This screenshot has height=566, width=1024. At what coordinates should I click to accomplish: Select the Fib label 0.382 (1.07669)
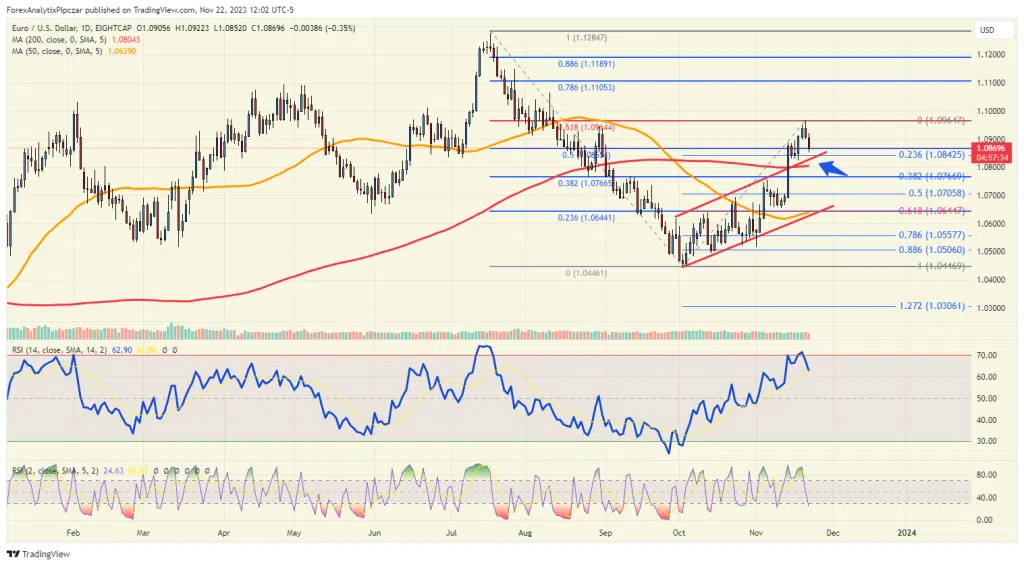click(931, 177)
